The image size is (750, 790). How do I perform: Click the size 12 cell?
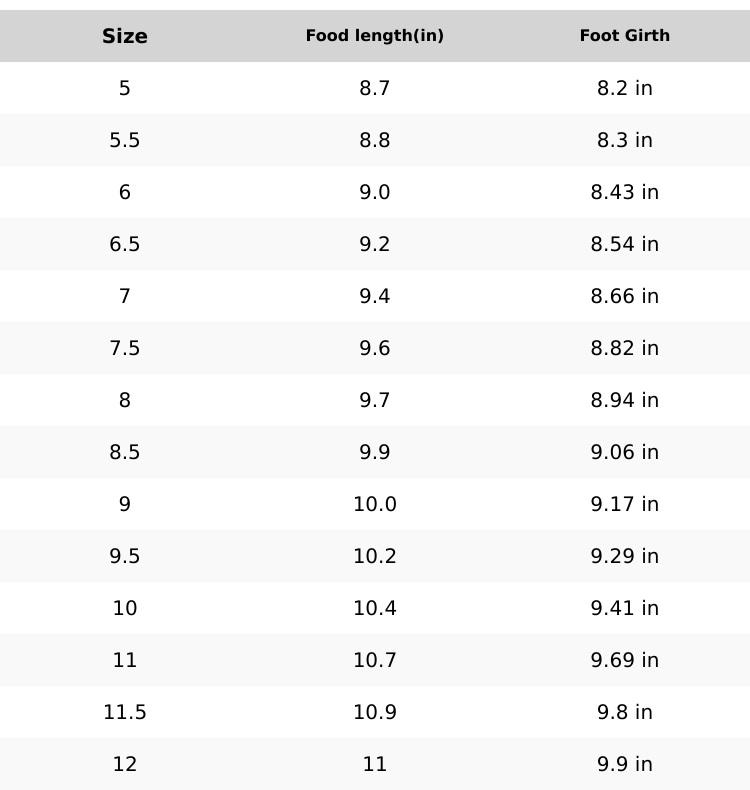pos(125,764)
